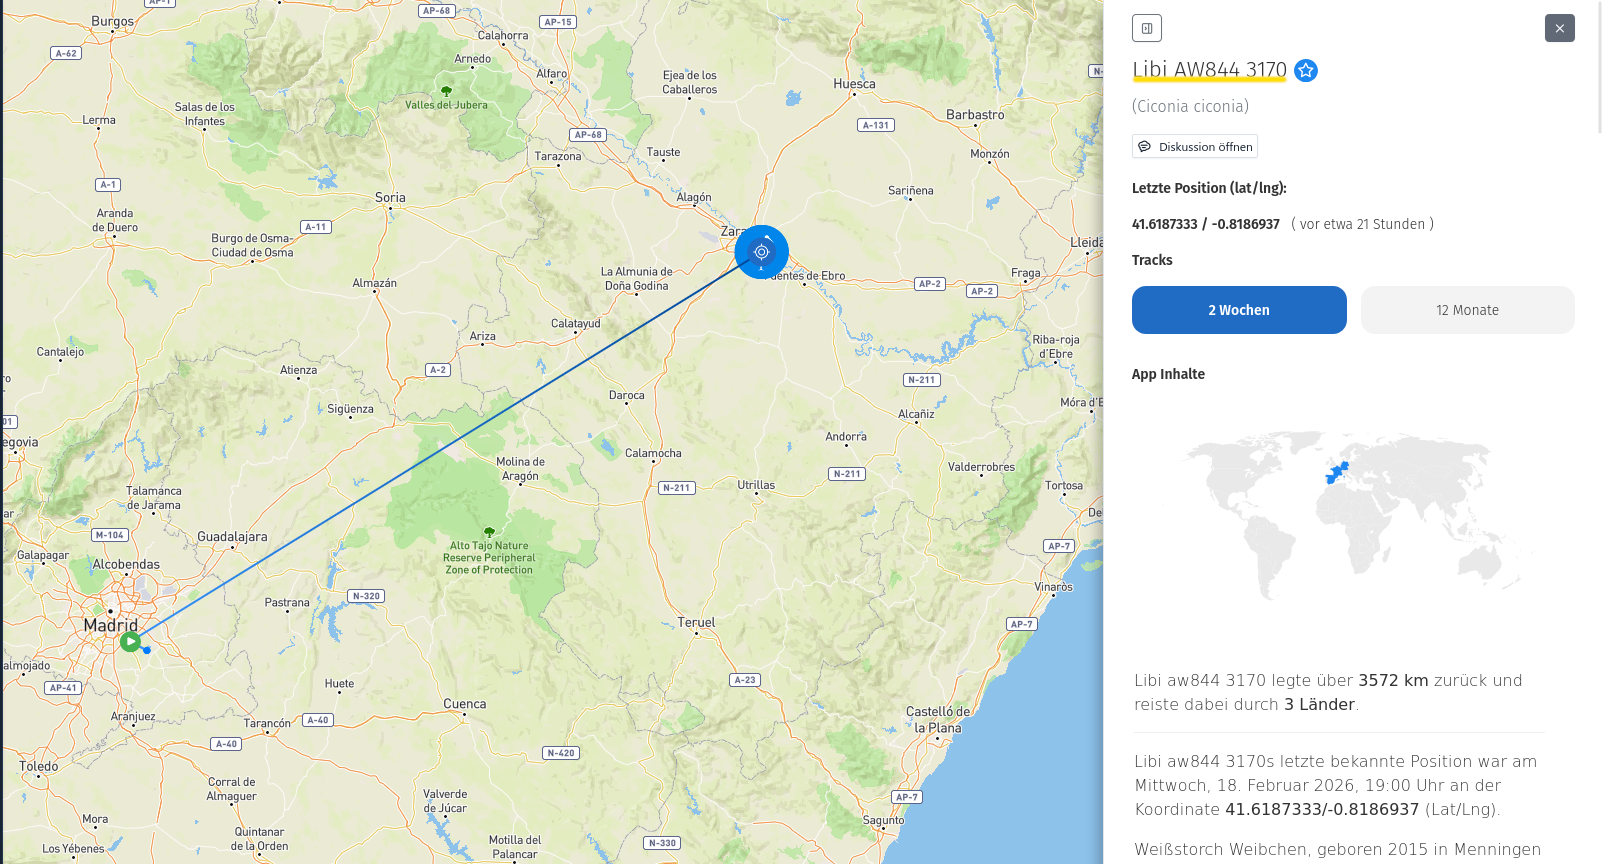Click the N-211 road badge near Alcañiz
The width and height of the screenshot is (1603, 864).
(x=921, y=380)
